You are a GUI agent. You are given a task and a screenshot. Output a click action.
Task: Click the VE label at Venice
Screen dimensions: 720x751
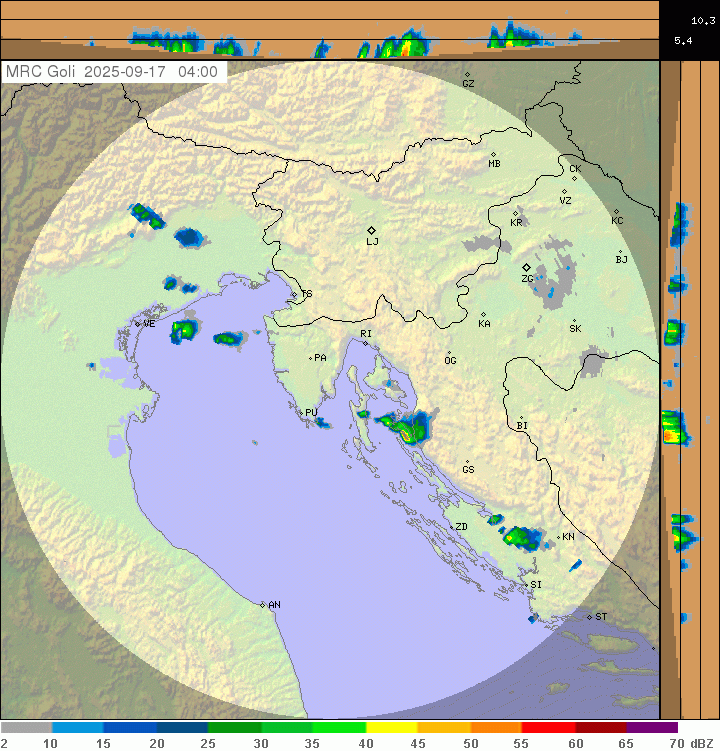click(x=149, y=324)
